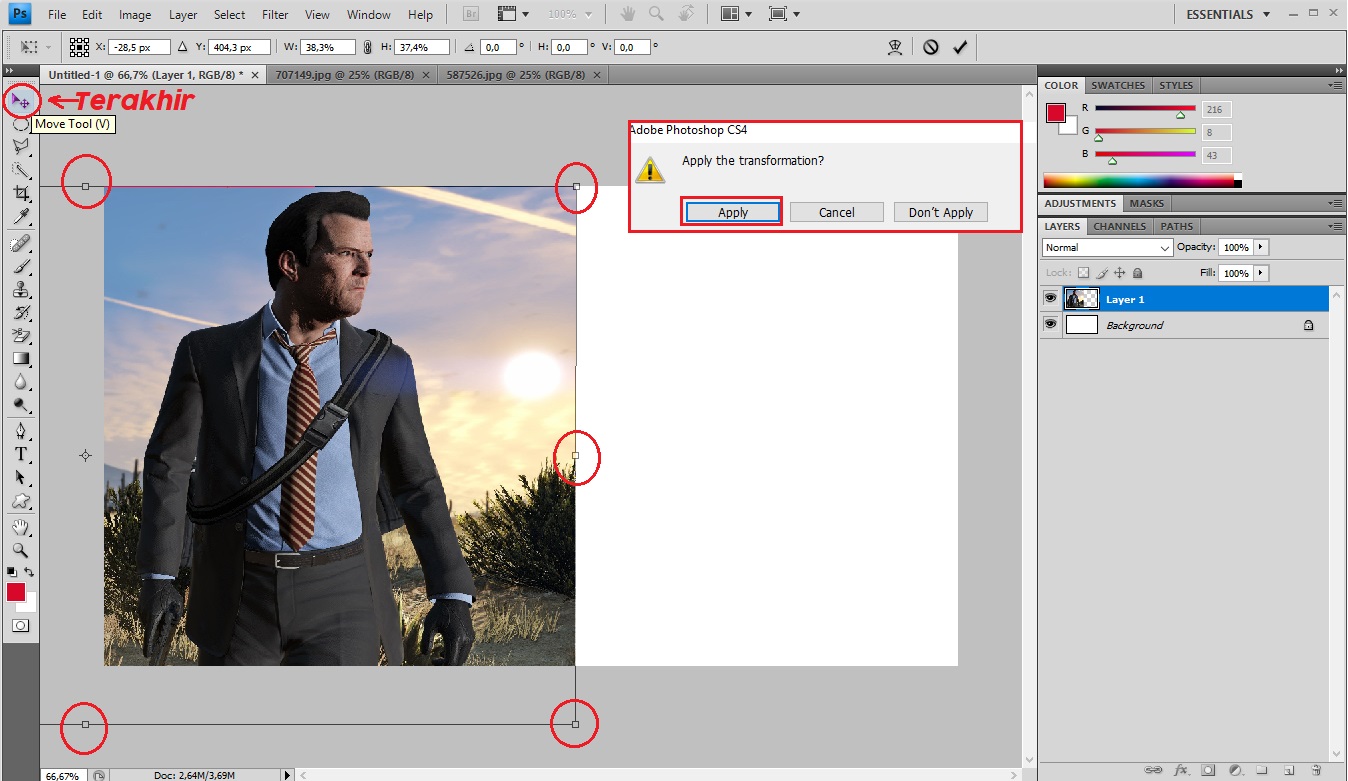Click the R red channel slider
This screenshot has height=781, width=1348.
pyautogui.click(x=1145, y=108)
